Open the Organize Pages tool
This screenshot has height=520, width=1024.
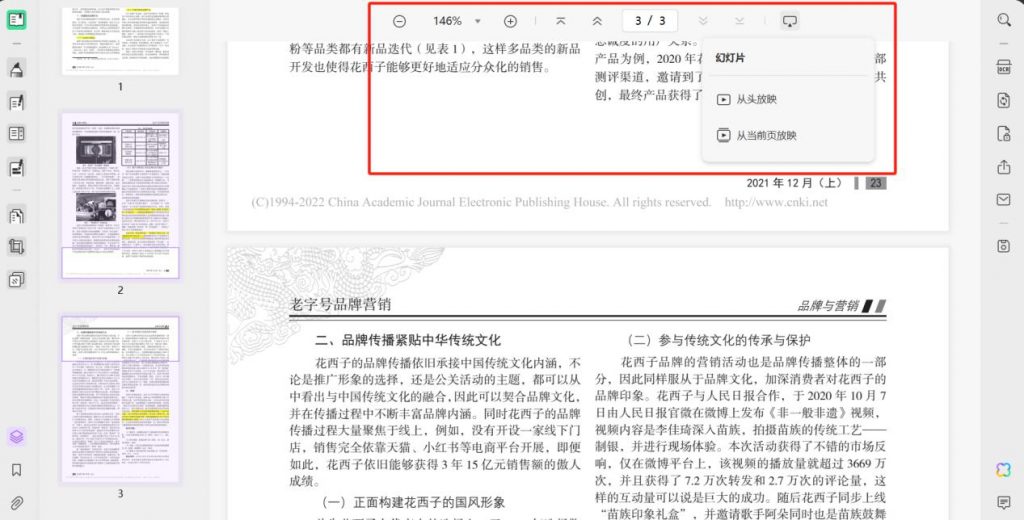16,214
